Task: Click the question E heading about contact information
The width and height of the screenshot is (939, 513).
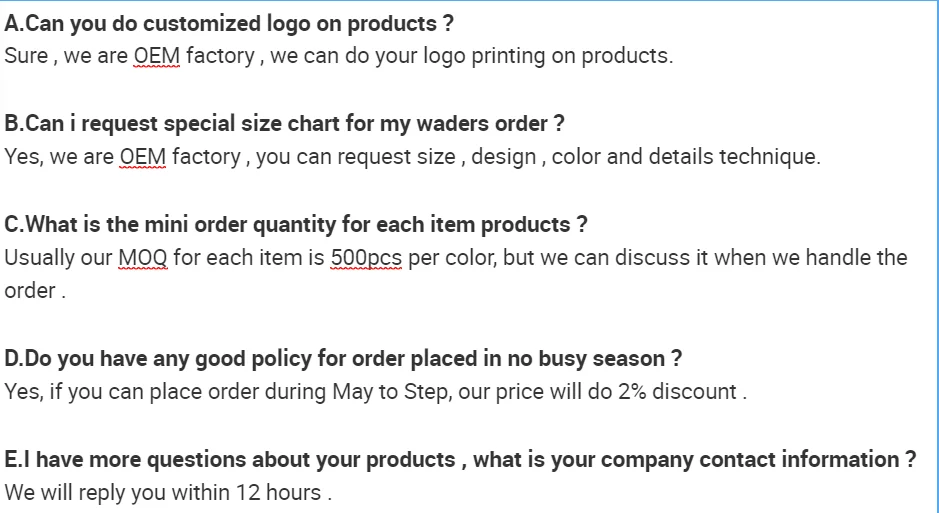Action: 460,460
